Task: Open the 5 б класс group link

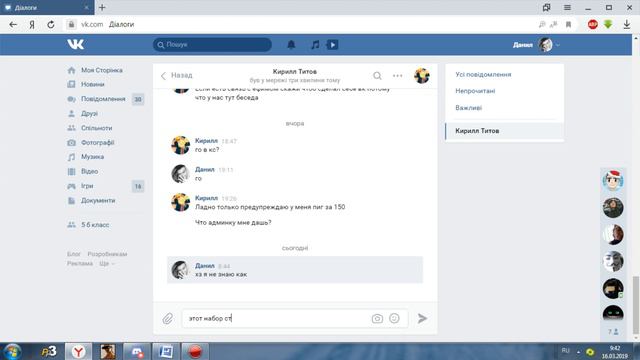Action: coord(95,225)
